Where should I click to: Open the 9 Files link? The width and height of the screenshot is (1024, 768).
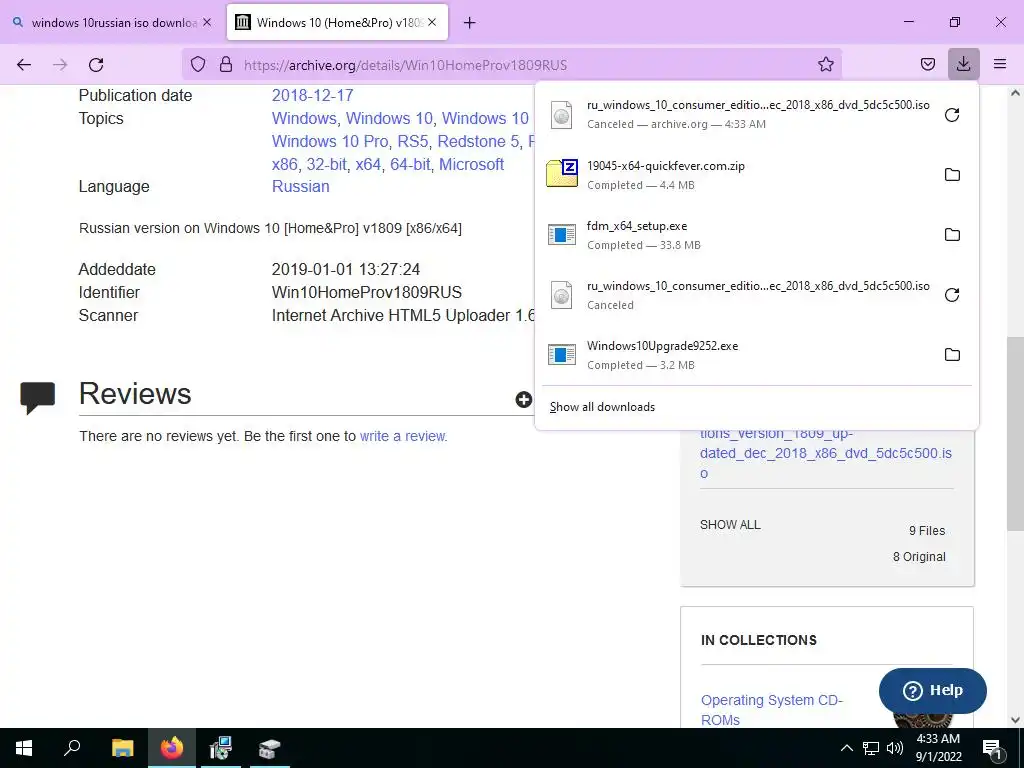[927, 531]
